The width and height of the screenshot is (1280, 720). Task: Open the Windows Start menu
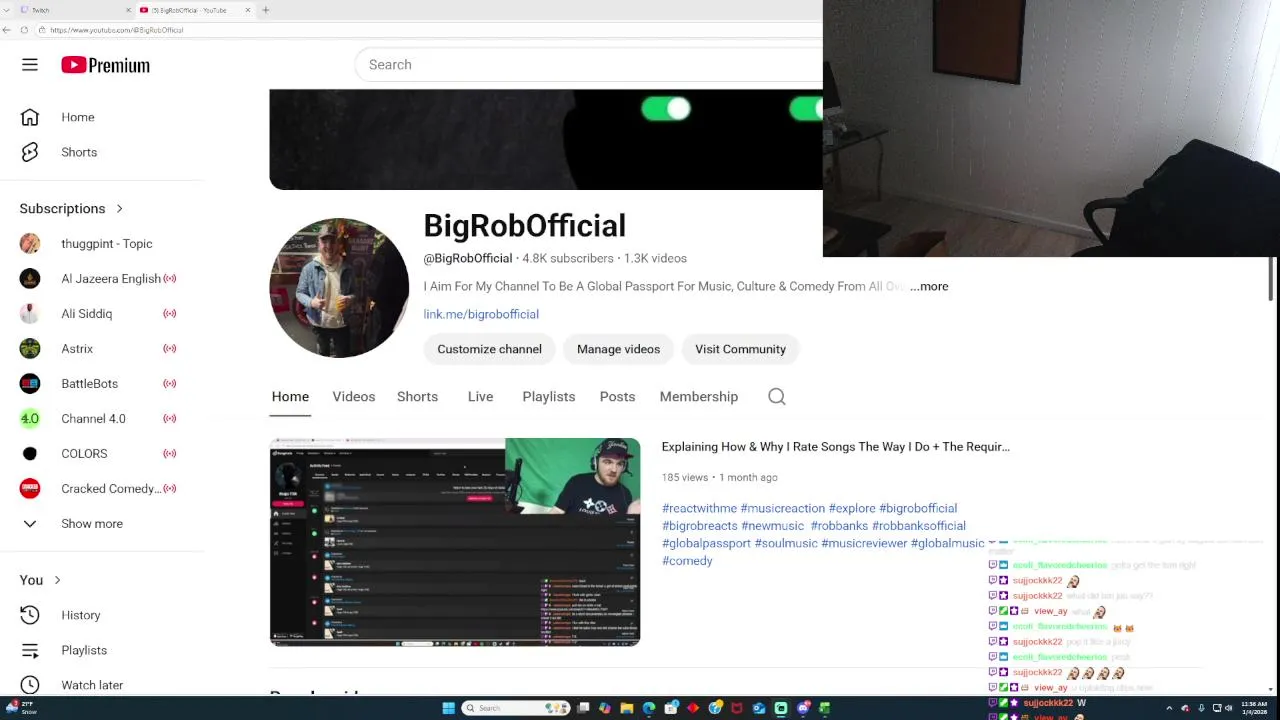pyautogui.click(x=449, y=708)
